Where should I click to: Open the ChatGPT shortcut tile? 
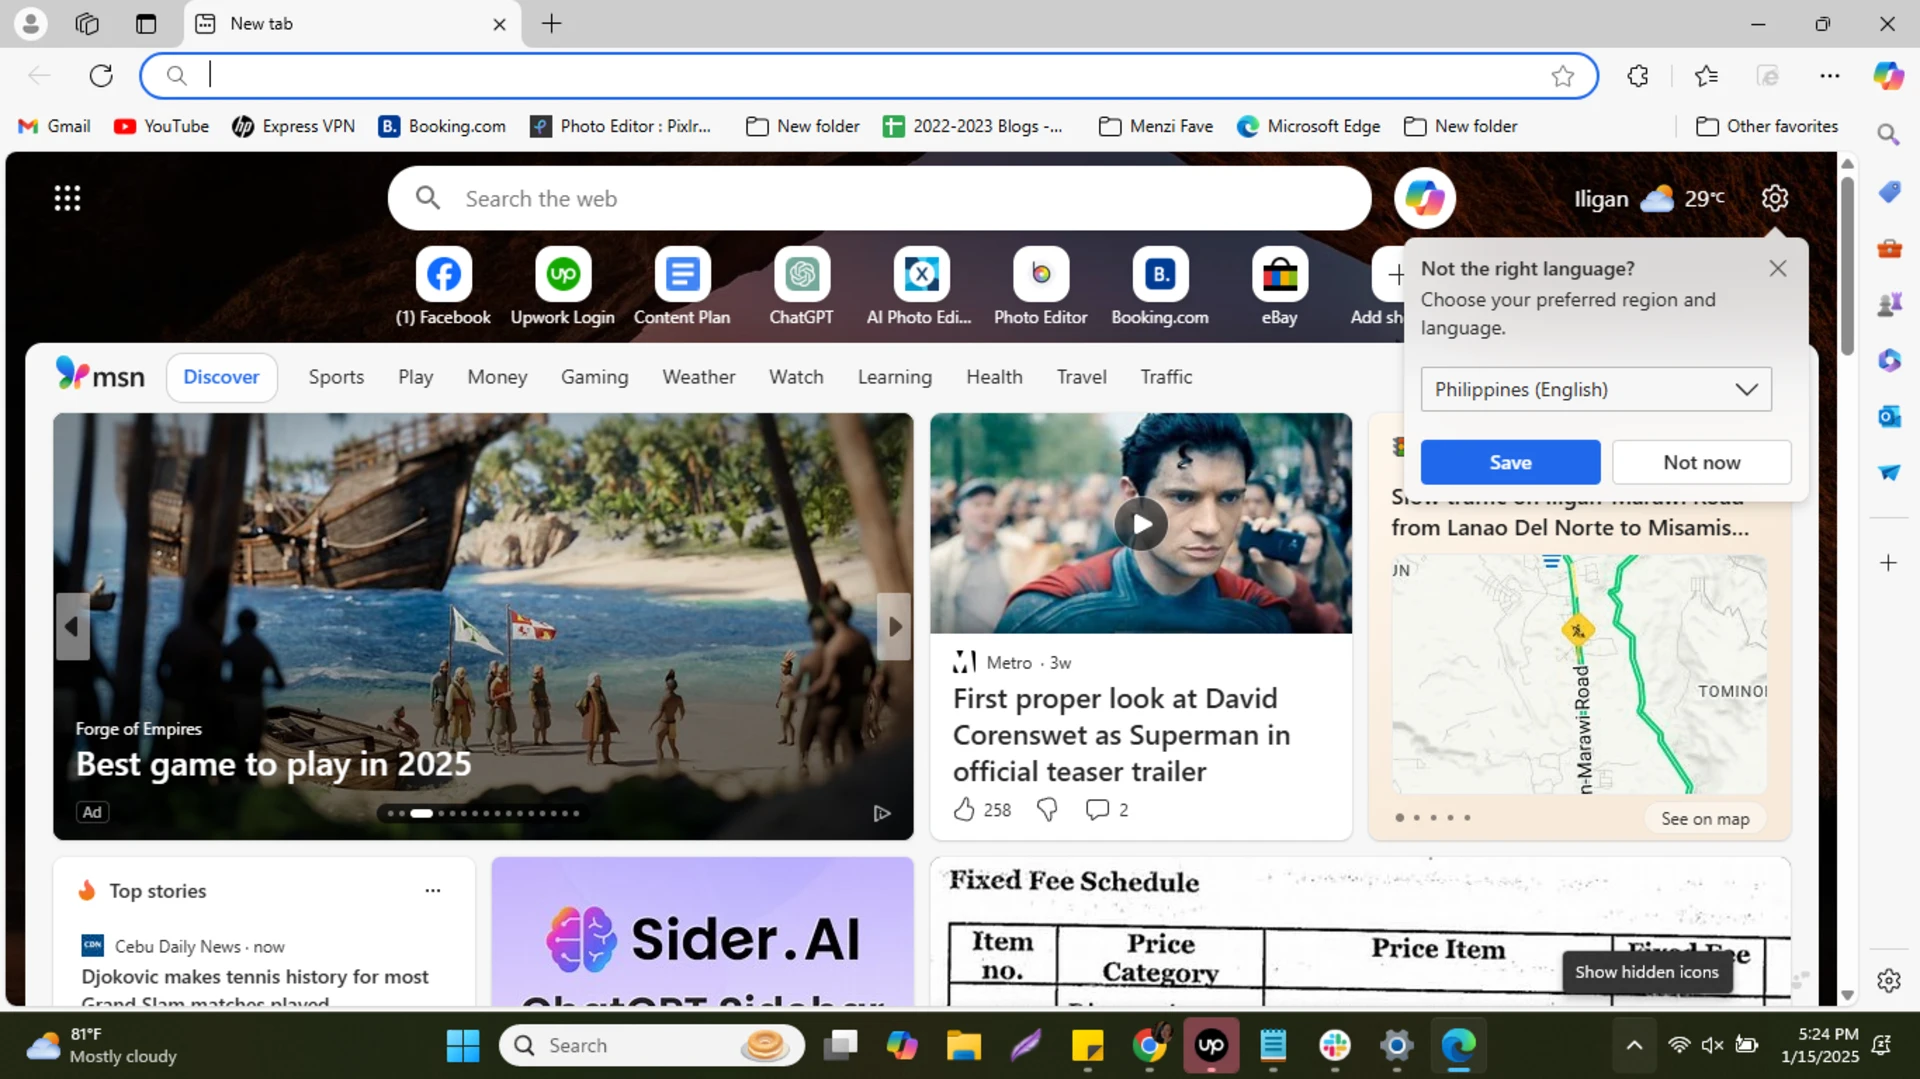[801, 285]
